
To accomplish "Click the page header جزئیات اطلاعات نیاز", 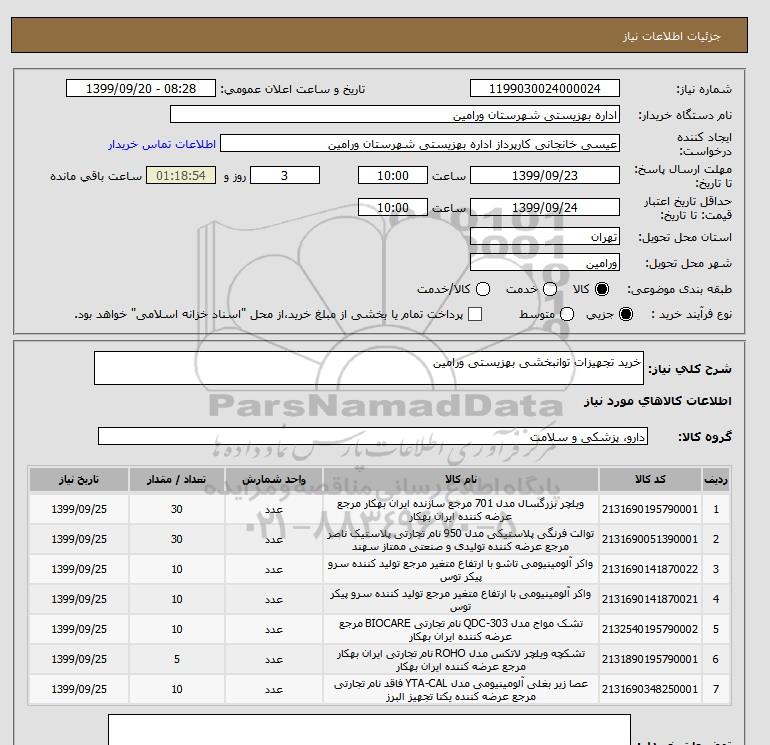I will tap(671, 36).
